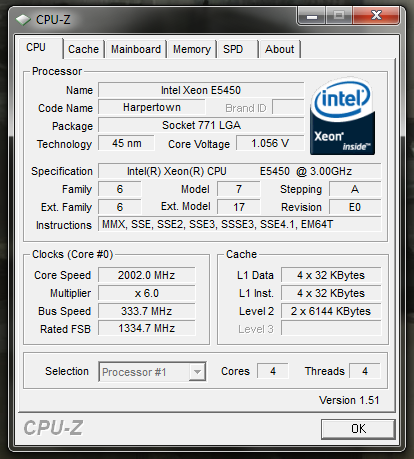Click the Ext. Model value 17
The width and height of the screenshot is (414, 459).
pyautogui.click(x=239, y=207)
